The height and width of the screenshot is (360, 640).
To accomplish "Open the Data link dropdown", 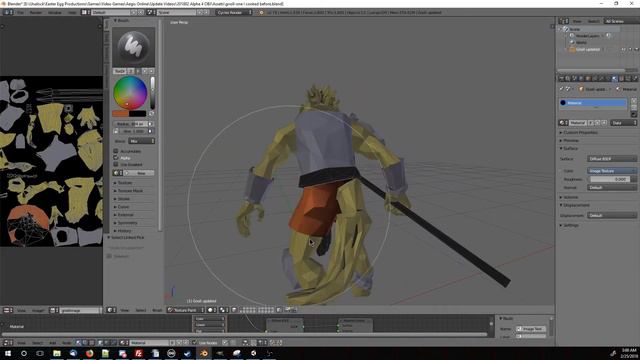I will [624, 123].
